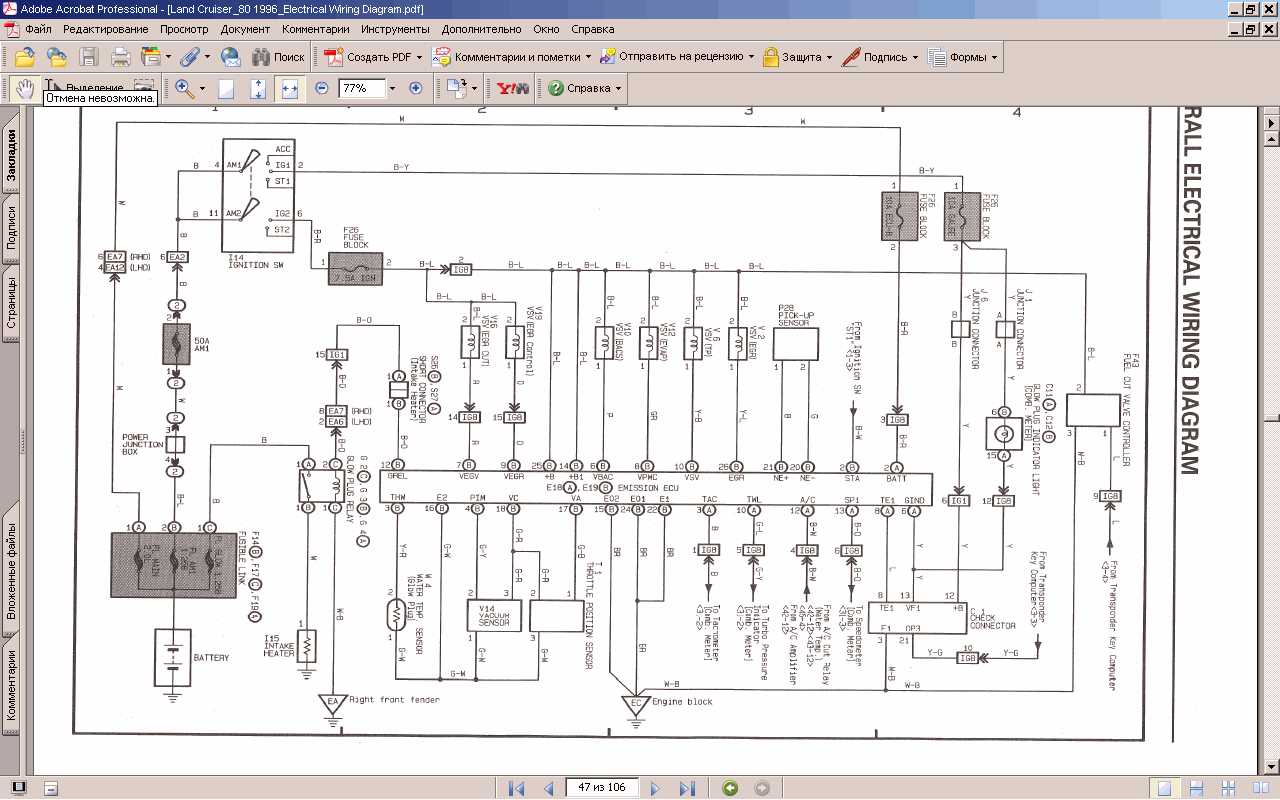Go to the last page
This screenshot has height=800, width=1280.
(x=688, y=788)
